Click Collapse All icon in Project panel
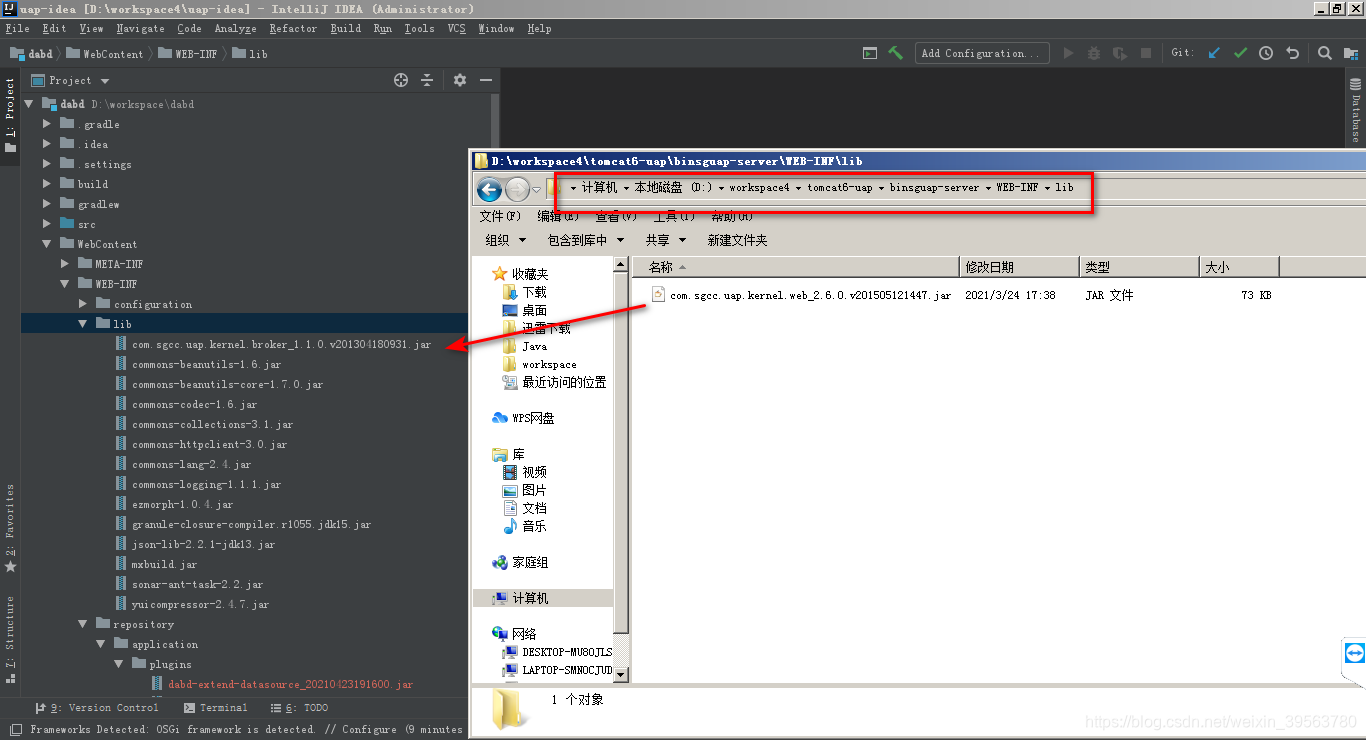 click(x=427, y=80)
